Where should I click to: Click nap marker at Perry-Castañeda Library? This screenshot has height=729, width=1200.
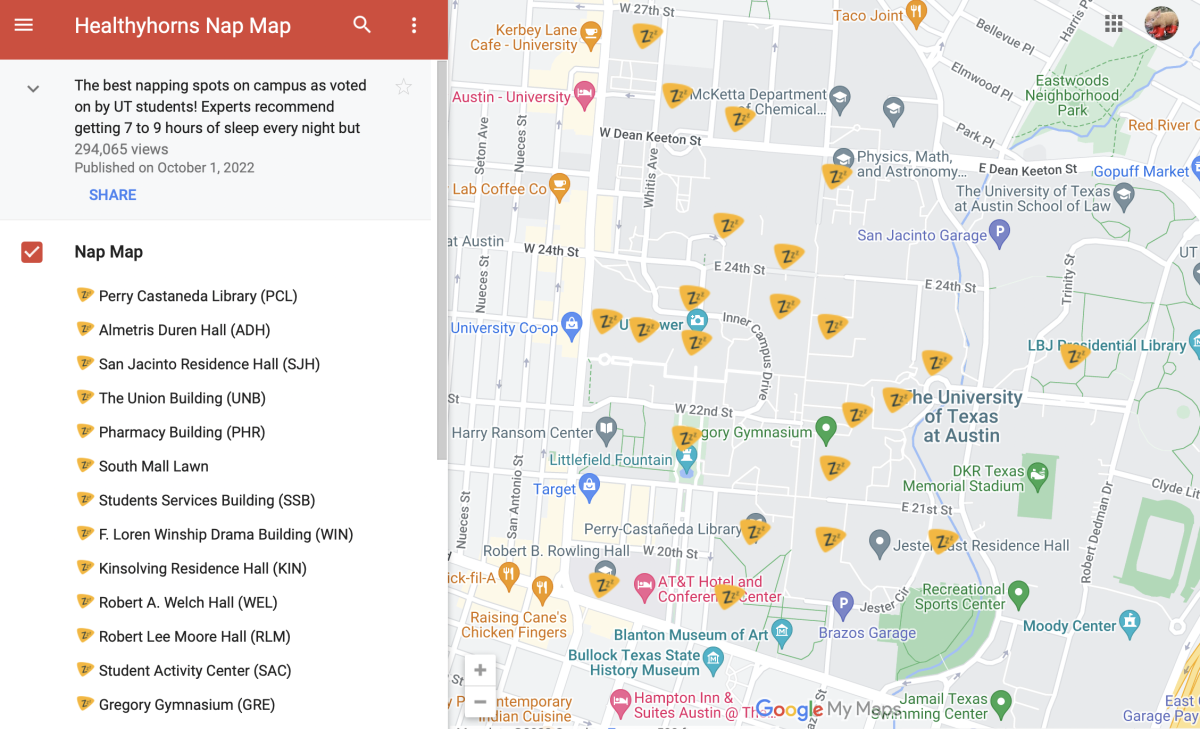(x=755, y=531)
